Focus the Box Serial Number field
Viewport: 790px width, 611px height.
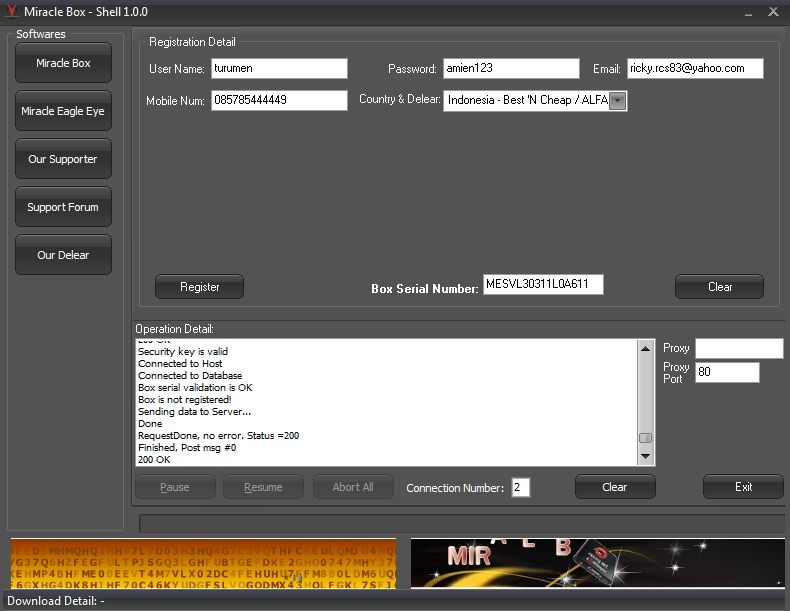(543, 284)
